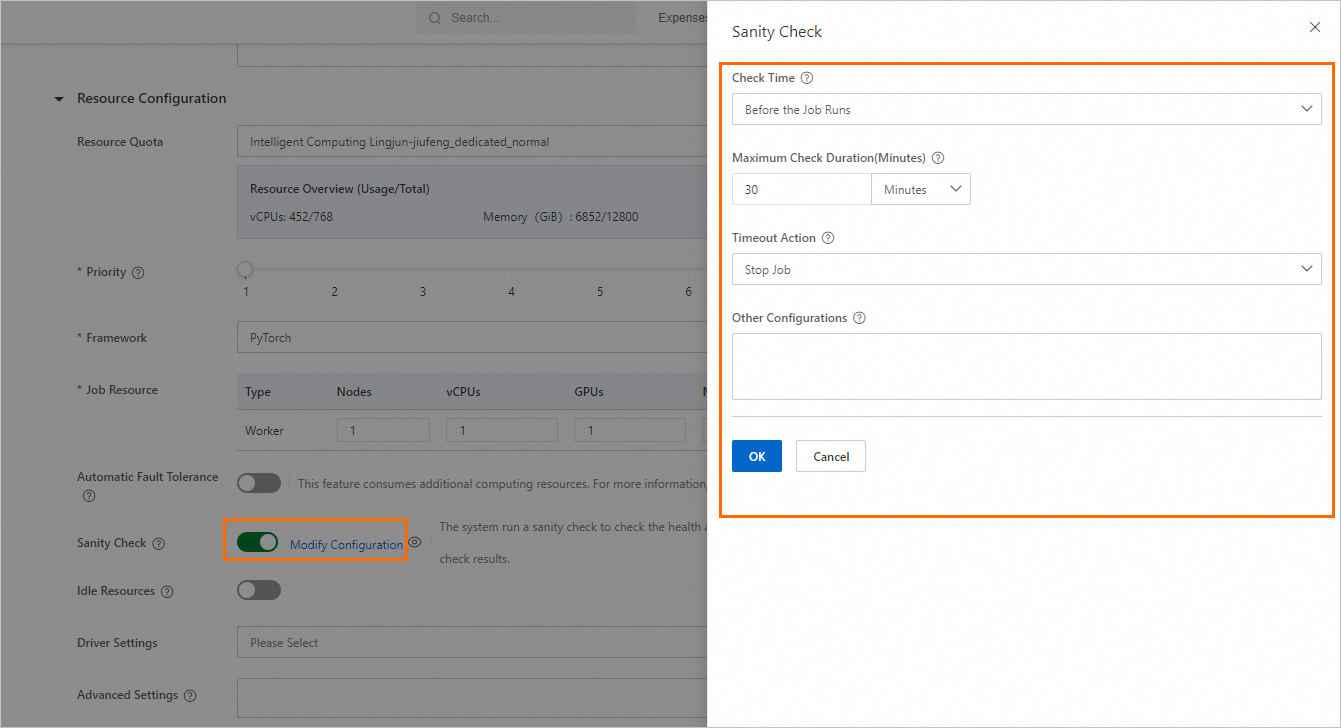This screenshot has width=1341, height=728.
Task: Click the Worker vCPUs input field
Action: (x=502, y=430)
